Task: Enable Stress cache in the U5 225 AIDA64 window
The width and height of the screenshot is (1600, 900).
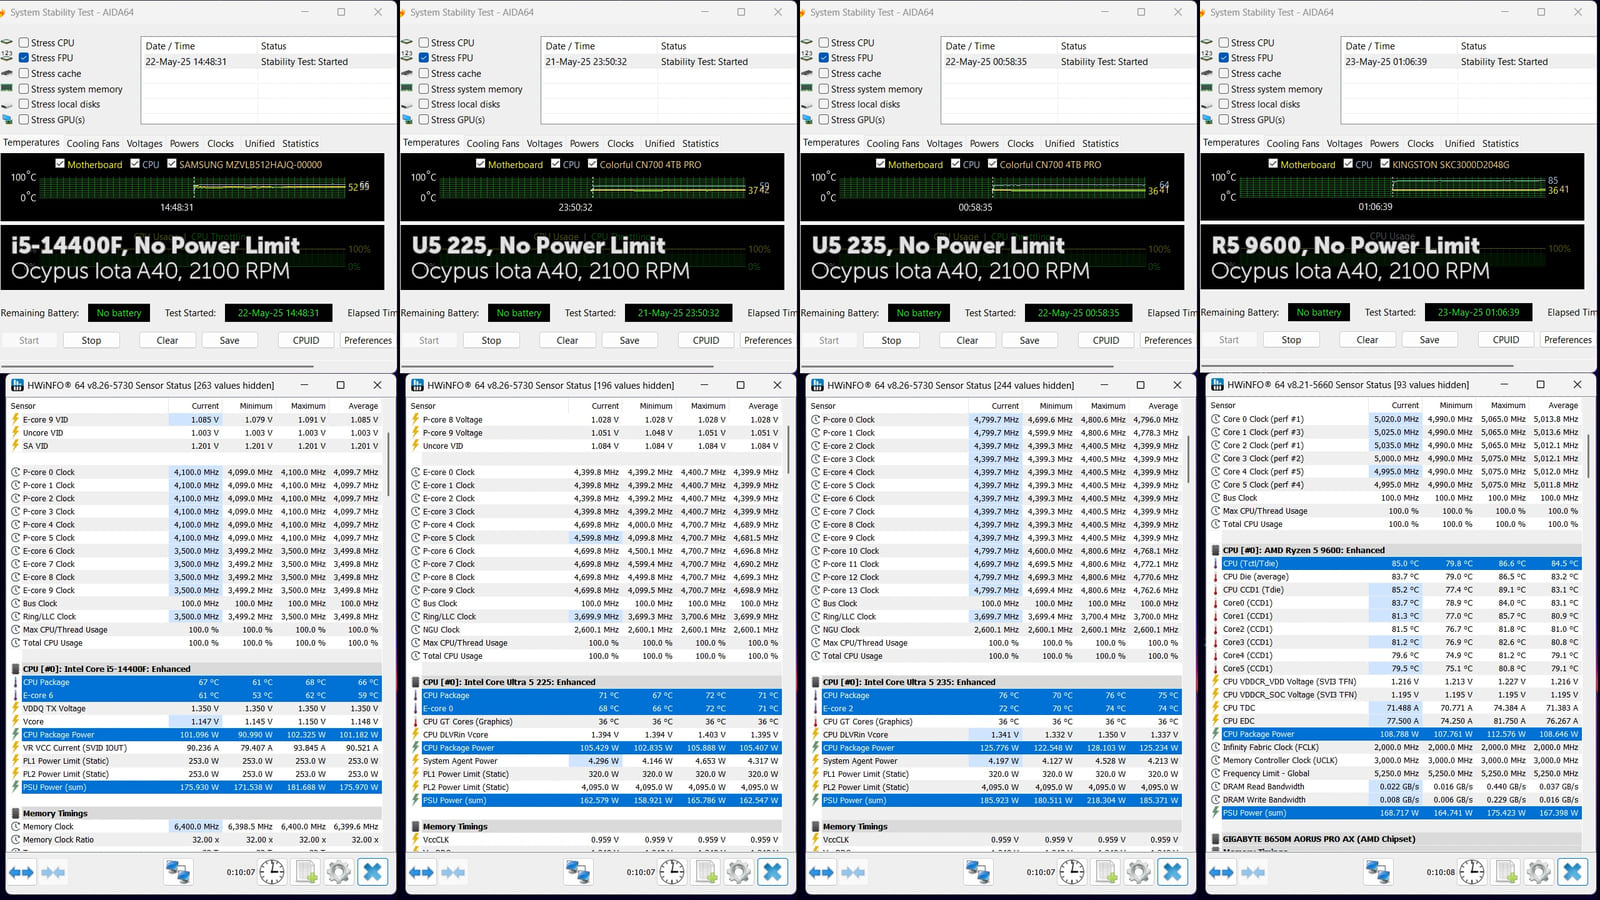Action: coord(424,74)
